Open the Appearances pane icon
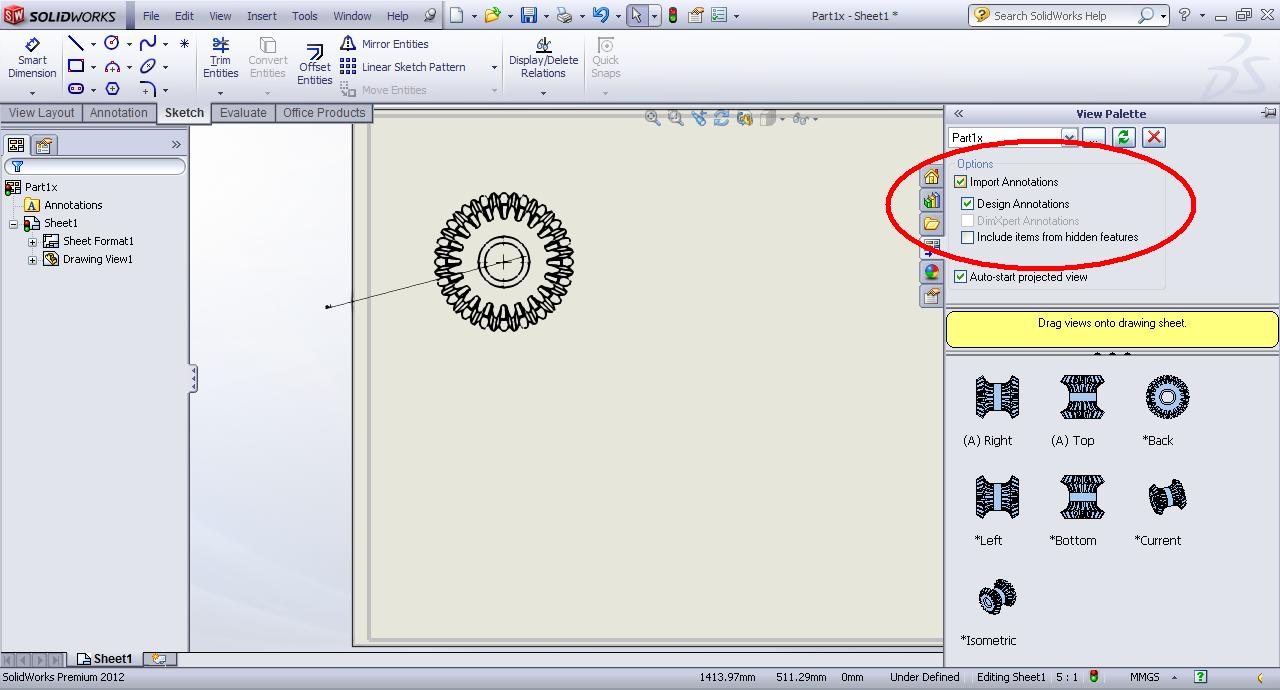This screenshot has width=1280, height=690. 931,272
